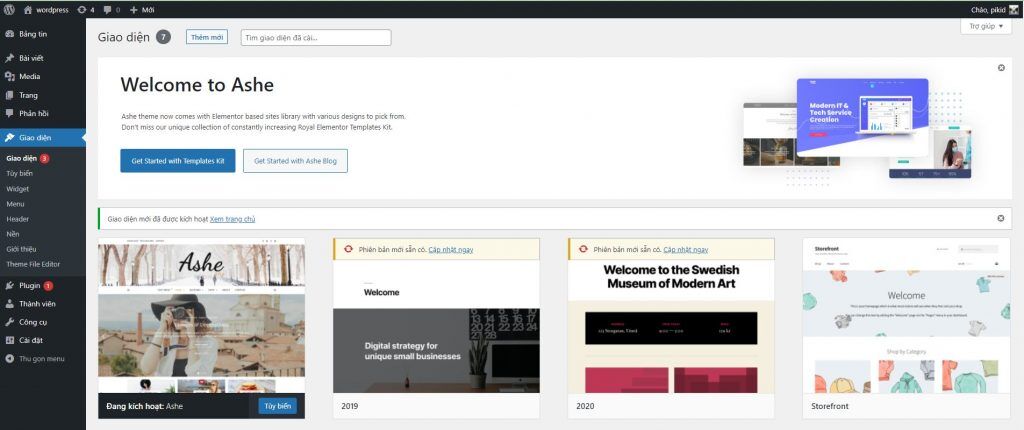Open the Ashe theme screenshot thumbnail
This screenshot has width=1024, height=430.
click(x=201, y=318)
